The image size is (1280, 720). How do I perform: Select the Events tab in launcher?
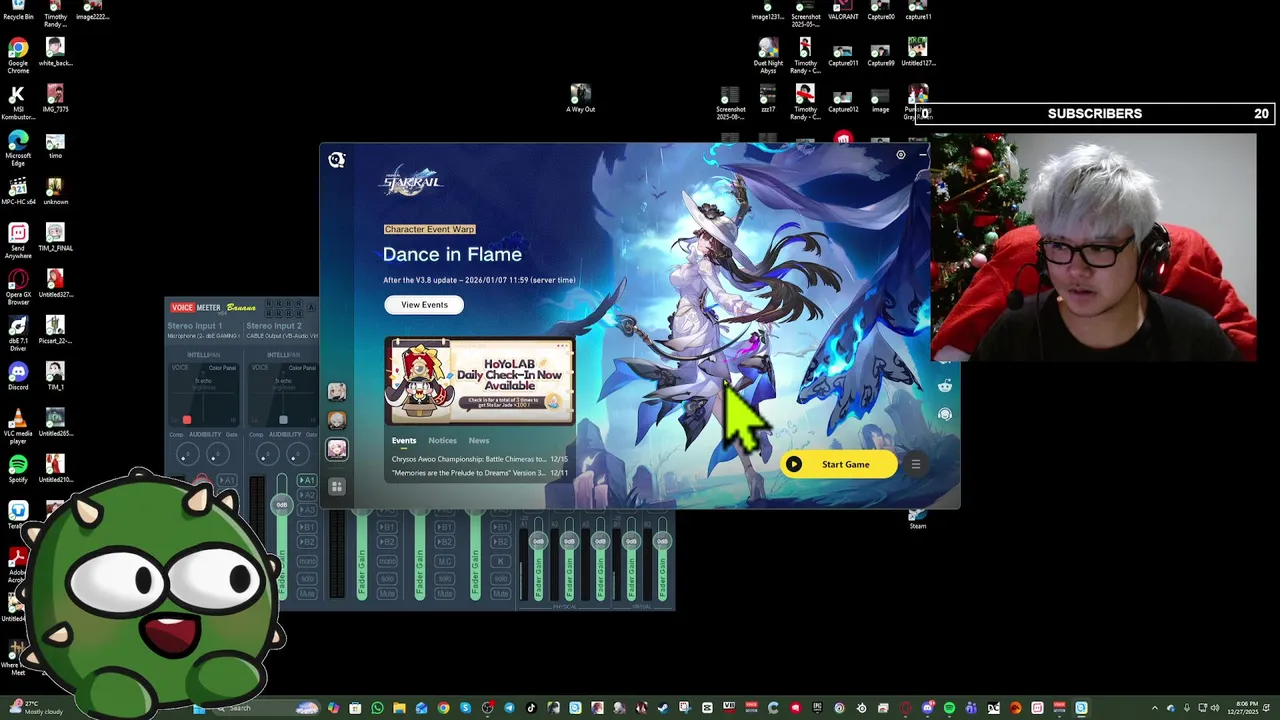coord(404,441)
